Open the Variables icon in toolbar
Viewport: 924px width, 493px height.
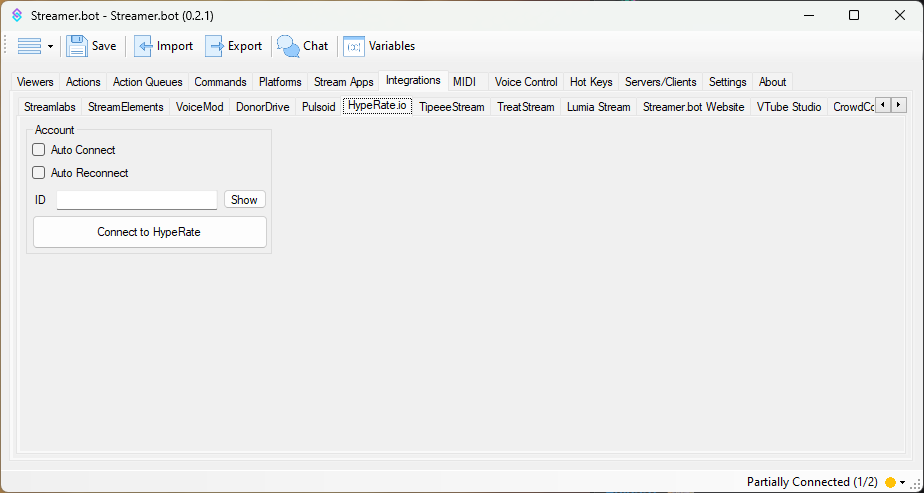(354, 46)
